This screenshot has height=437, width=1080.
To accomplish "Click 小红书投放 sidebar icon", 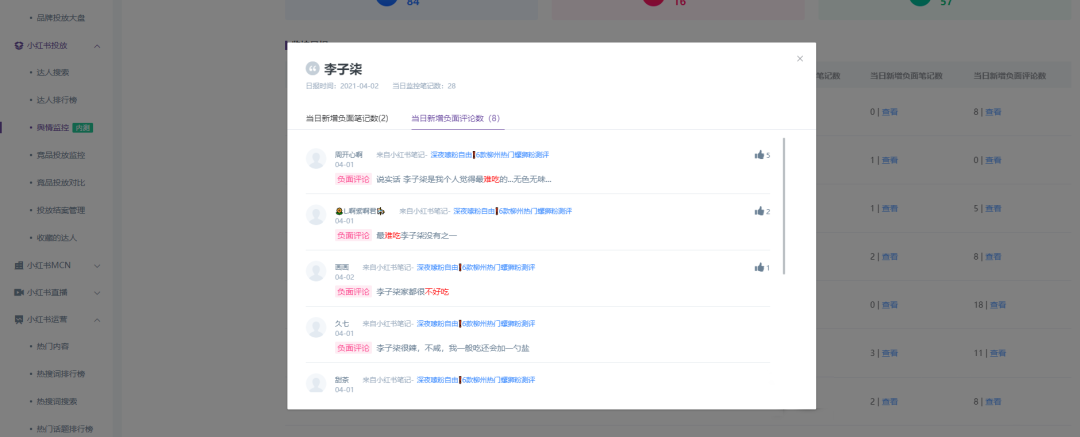I will pos(19,45).
